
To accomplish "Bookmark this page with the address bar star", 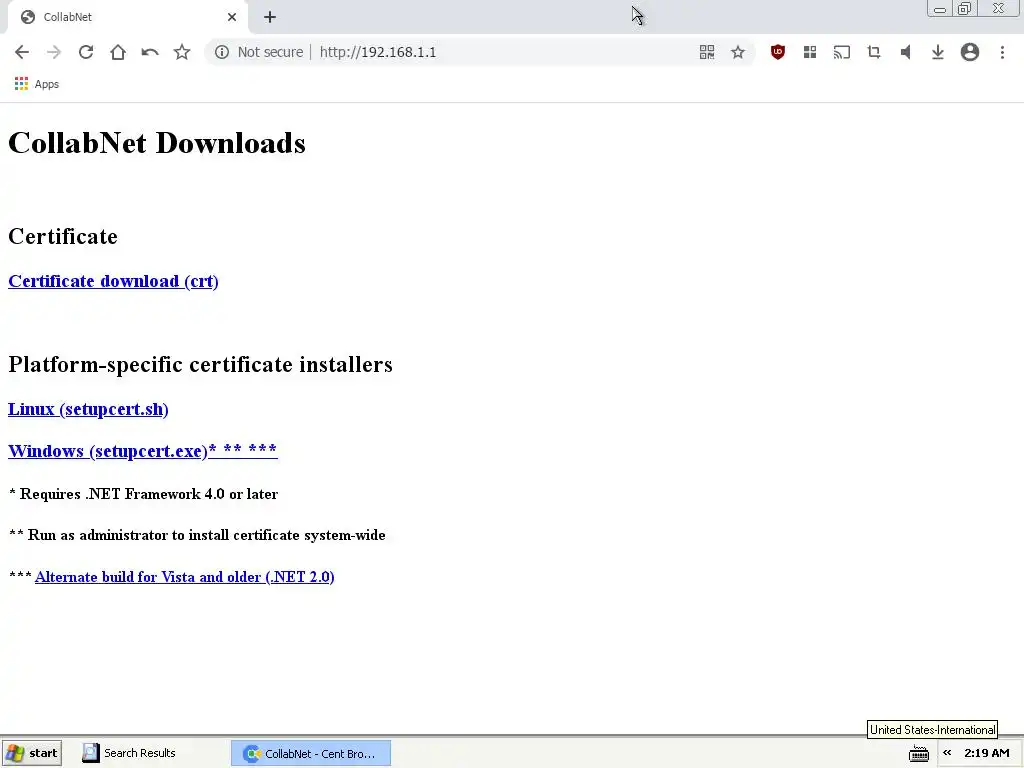I will (738, 52).
